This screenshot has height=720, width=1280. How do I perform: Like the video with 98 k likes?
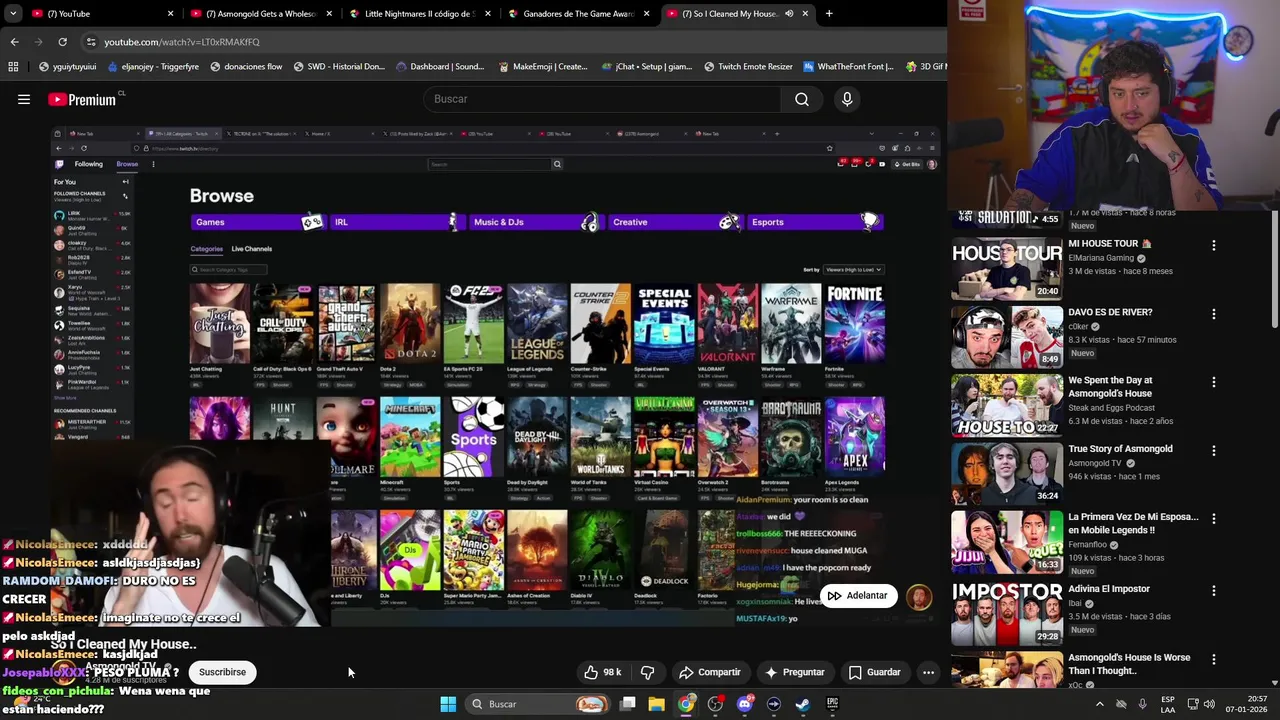(x=602, y=672)
